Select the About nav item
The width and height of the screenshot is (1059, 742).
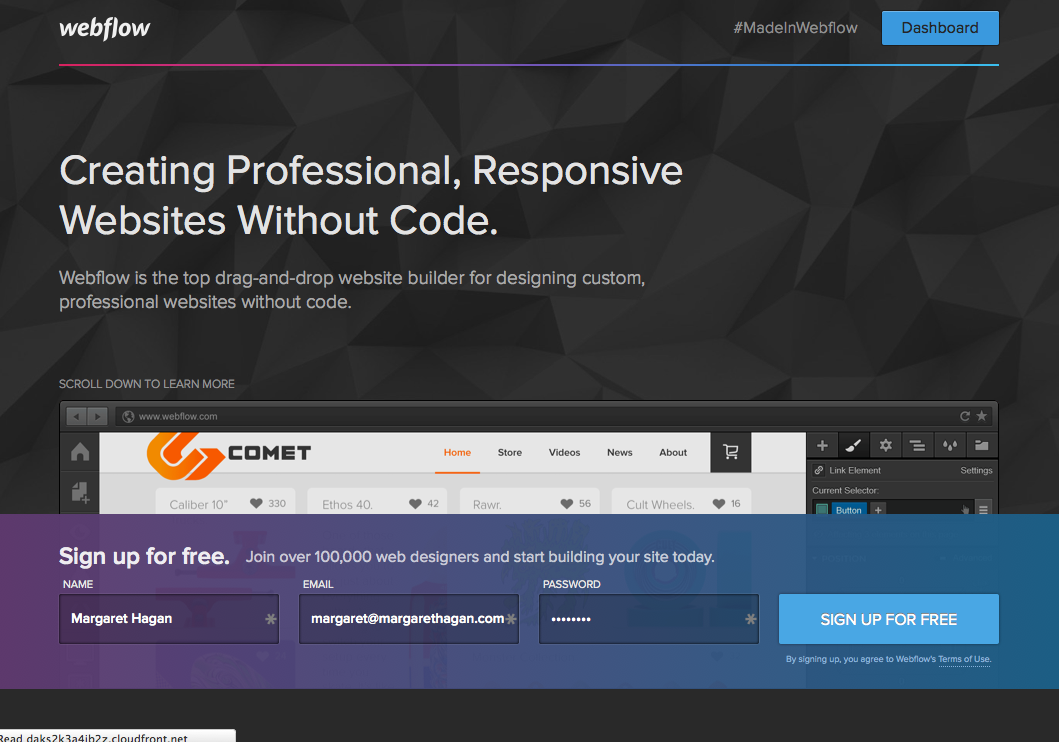pyautogui.click(x=673, y=452)
